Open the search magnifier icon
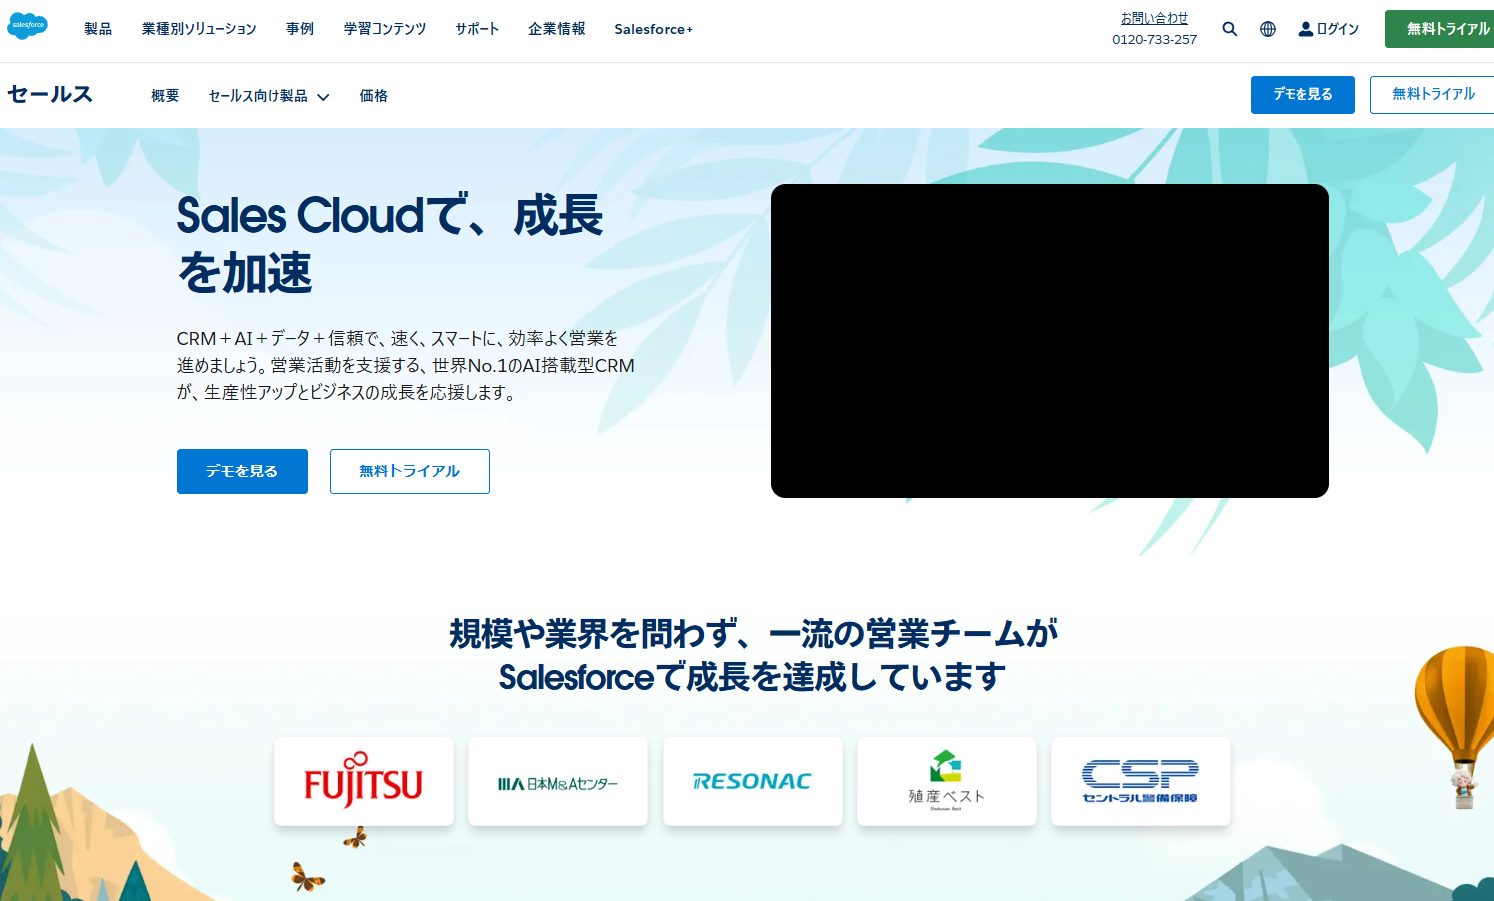Viewport: 1494px width, 901px height. pyautogui.click(x=1230, y=29)
